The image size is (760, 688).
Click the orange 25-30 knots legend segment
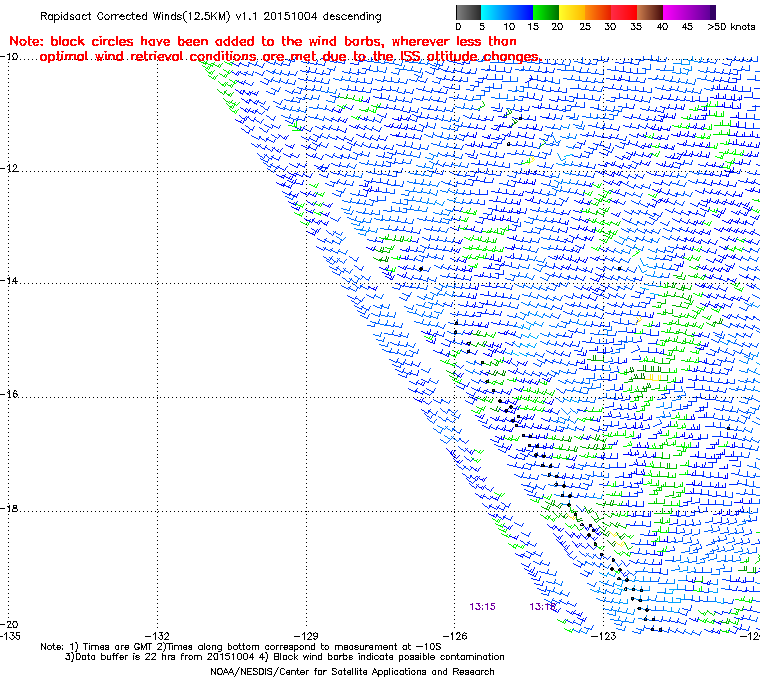(x=598, y=12)
